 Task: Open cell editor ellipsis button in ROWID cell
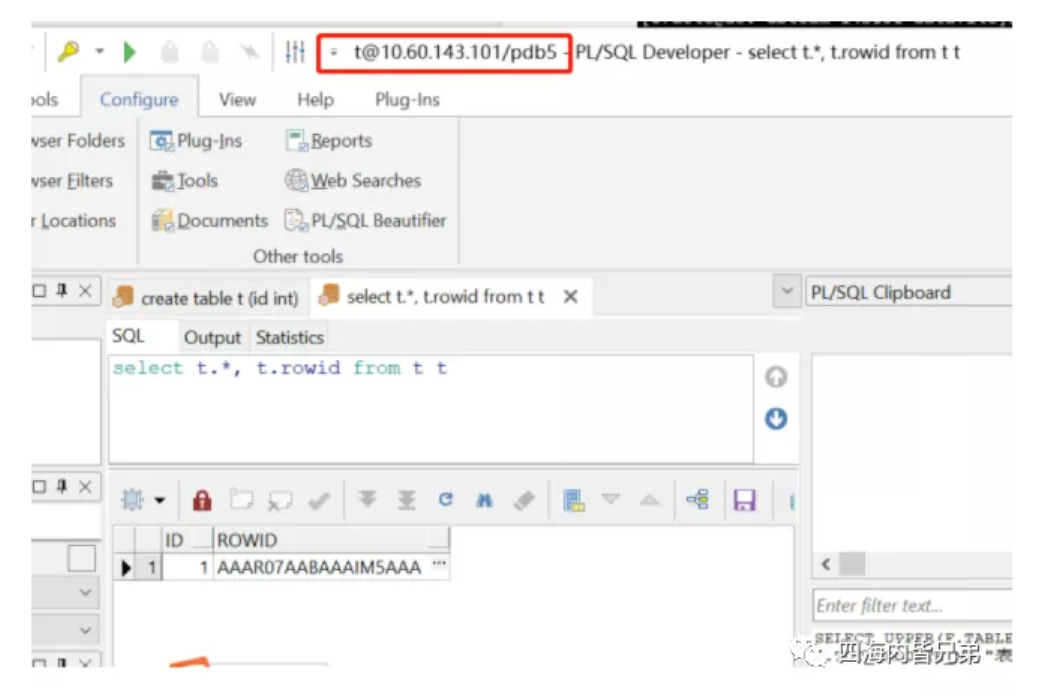point(439,564)
